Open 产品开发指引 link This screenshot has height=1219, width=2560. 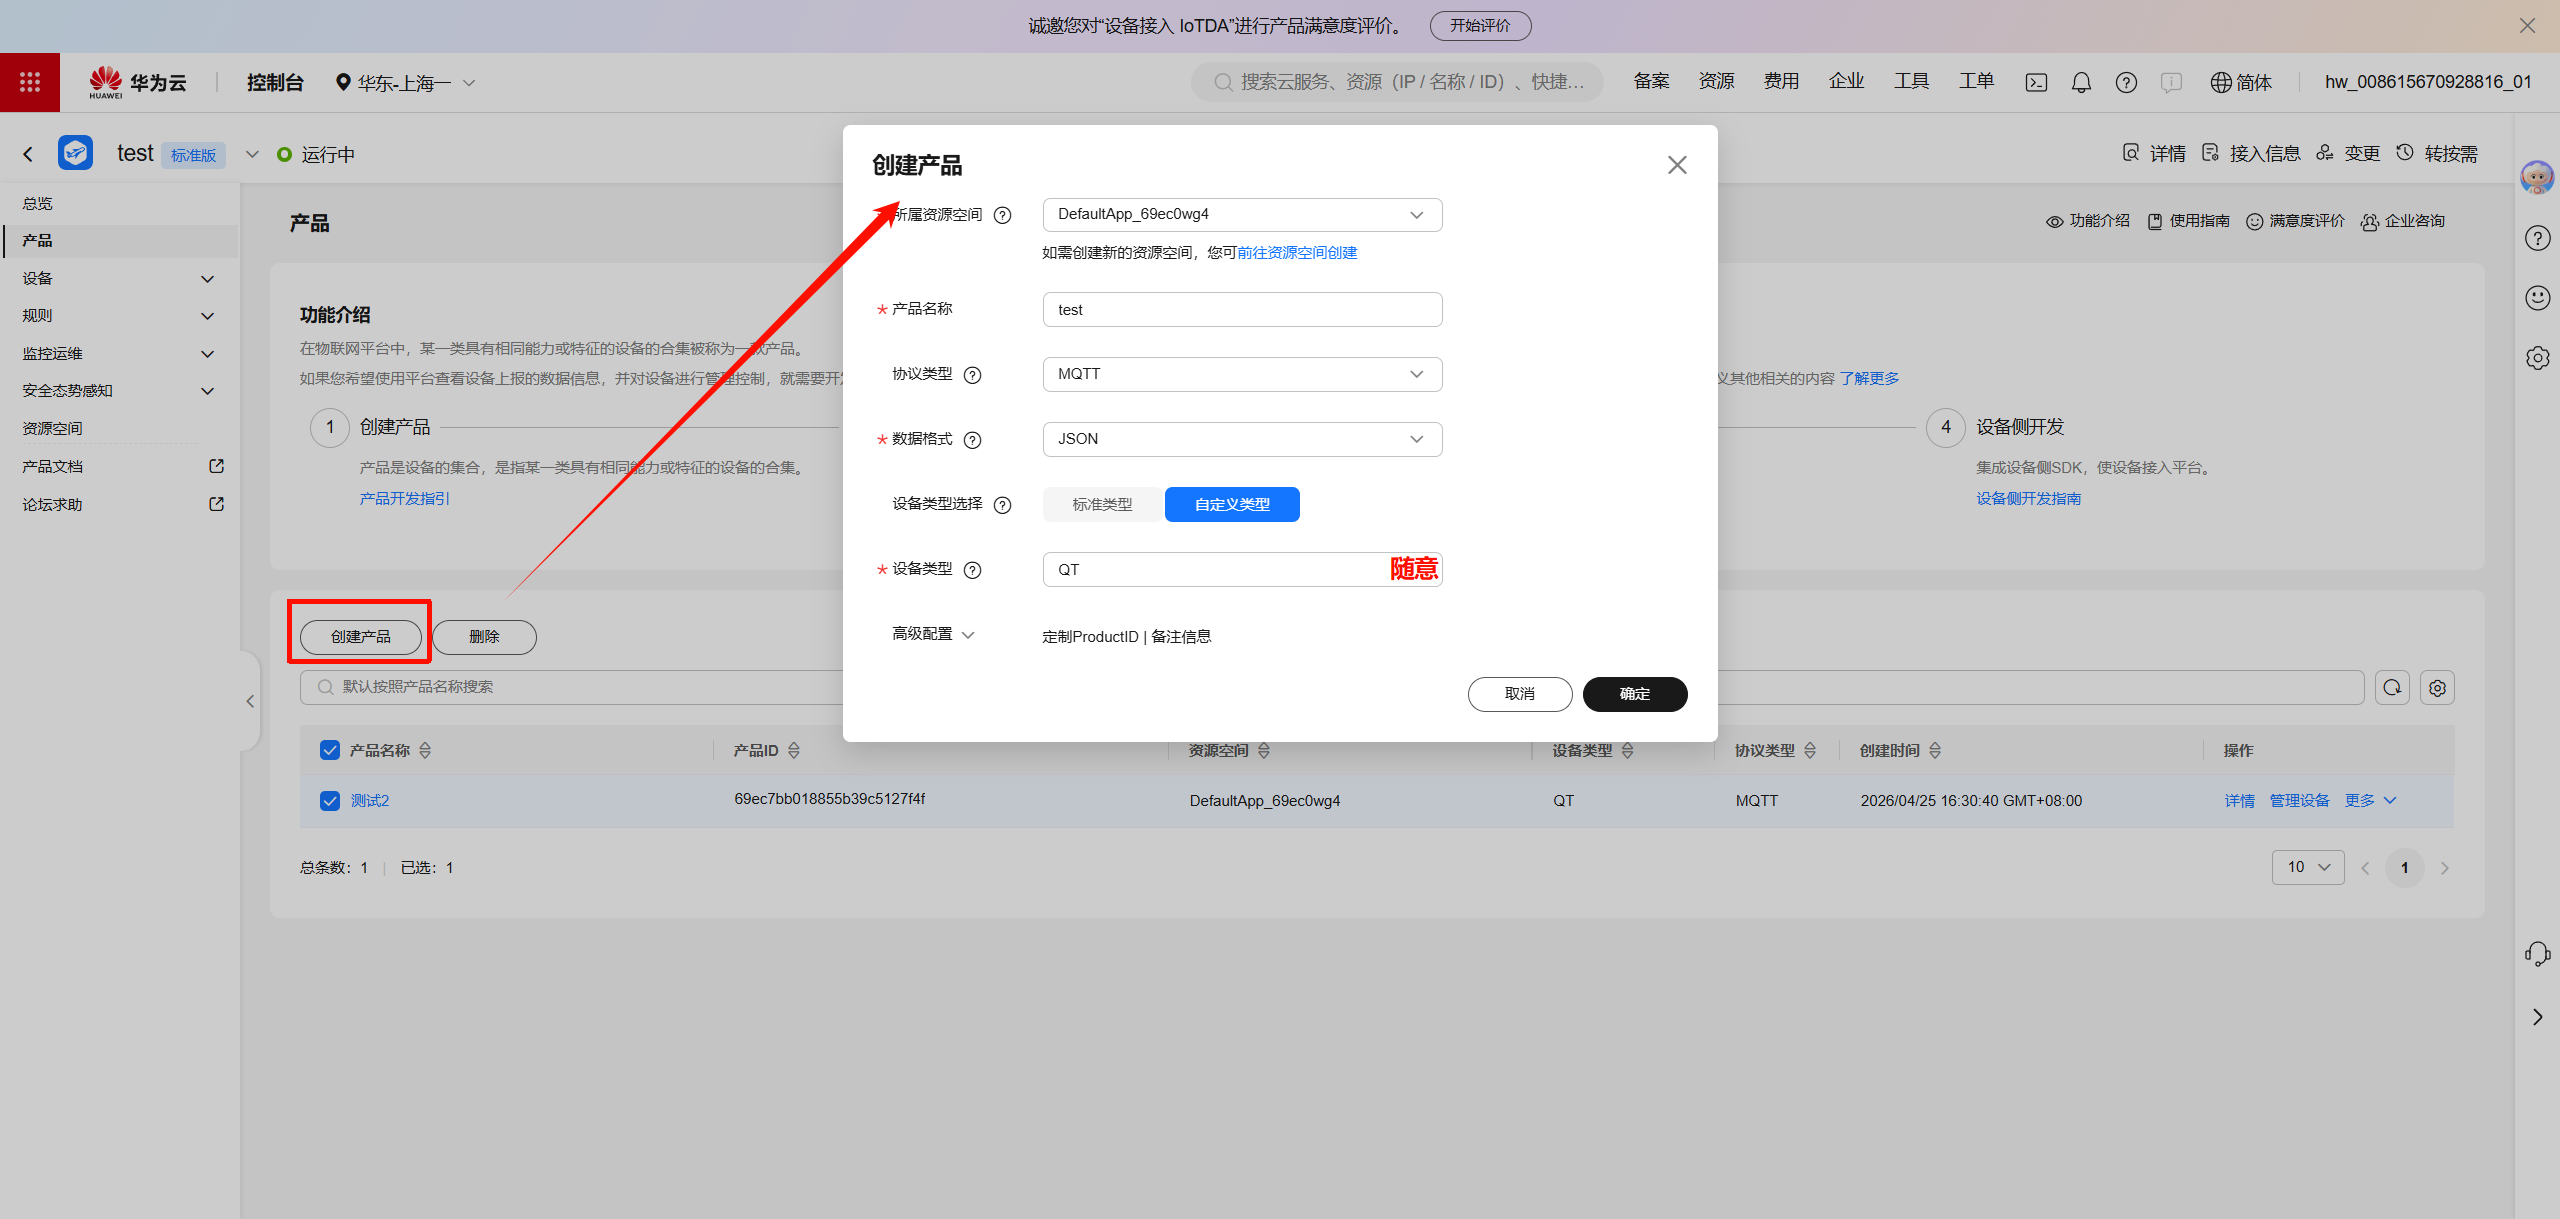[405, 498]
